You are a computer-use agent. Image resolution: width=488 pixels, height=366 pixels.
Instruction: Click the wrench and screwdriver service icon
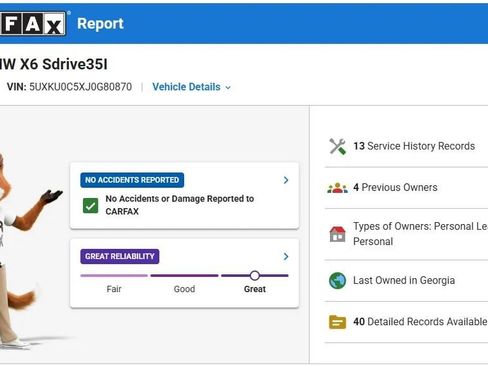tap(338, 147)
